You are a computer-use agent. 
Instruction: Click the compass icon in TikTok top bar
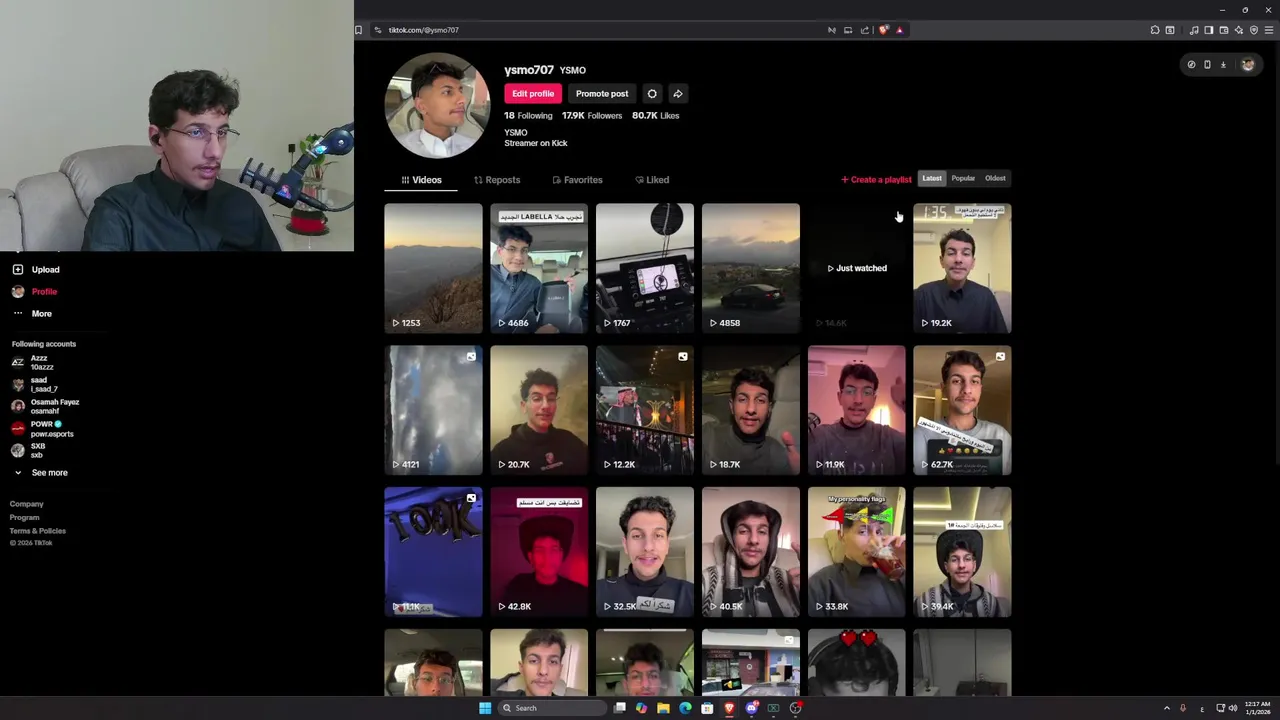coord(1191,65)
